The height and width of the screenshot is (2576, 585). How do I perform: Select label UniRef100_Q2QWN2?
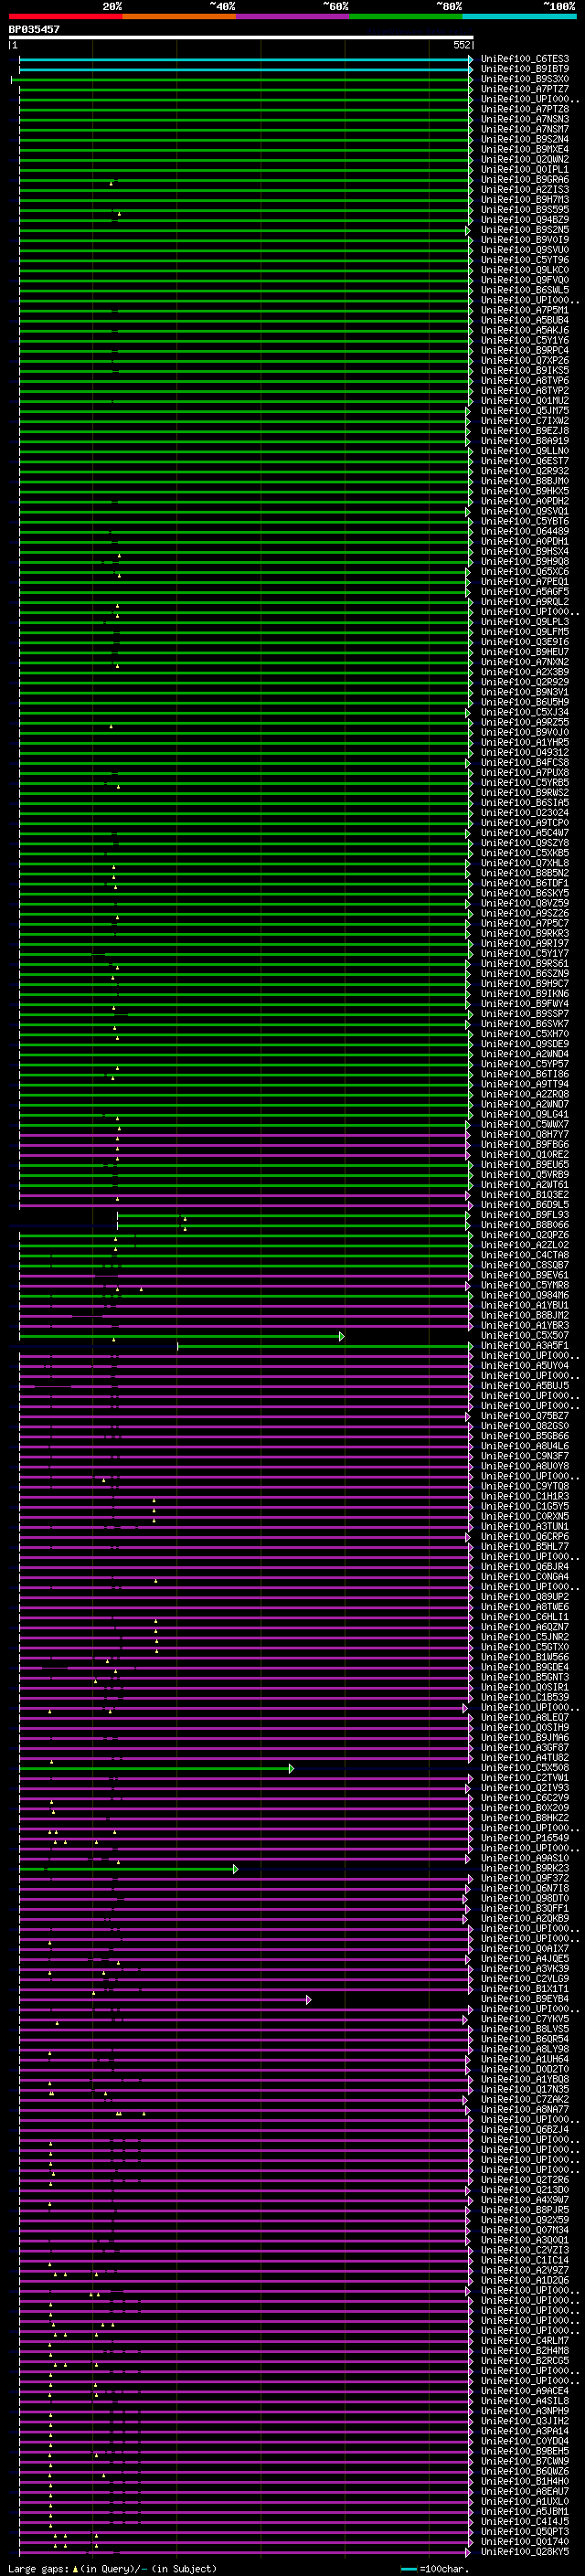click(524, 159)
